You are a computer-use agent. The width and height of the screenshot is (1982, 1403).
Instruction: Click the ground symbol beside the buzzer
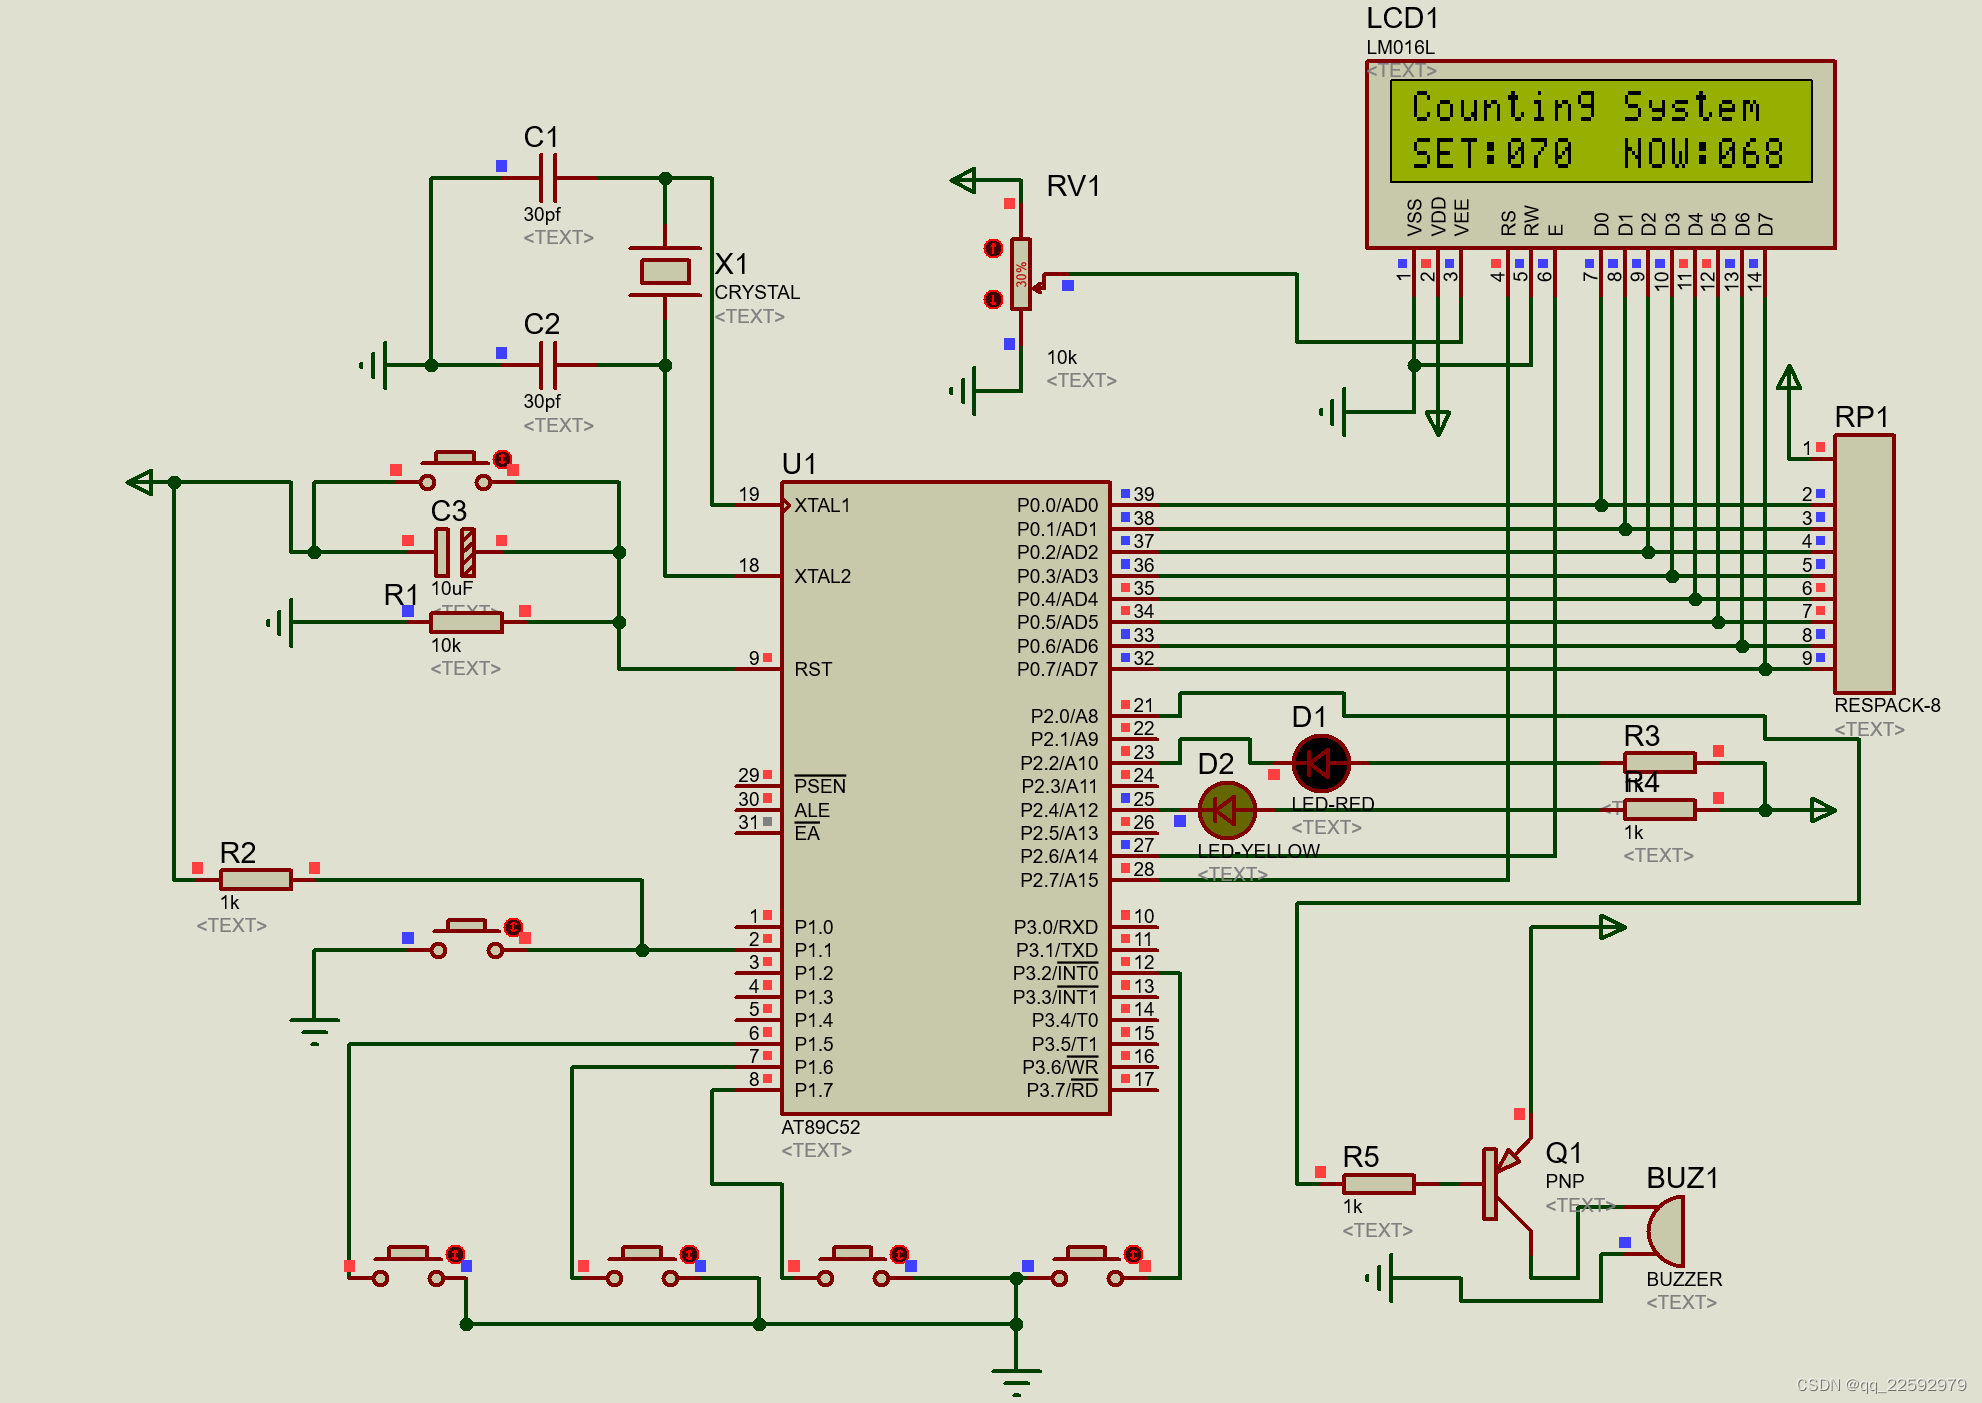click(x=1380, y=1278)
